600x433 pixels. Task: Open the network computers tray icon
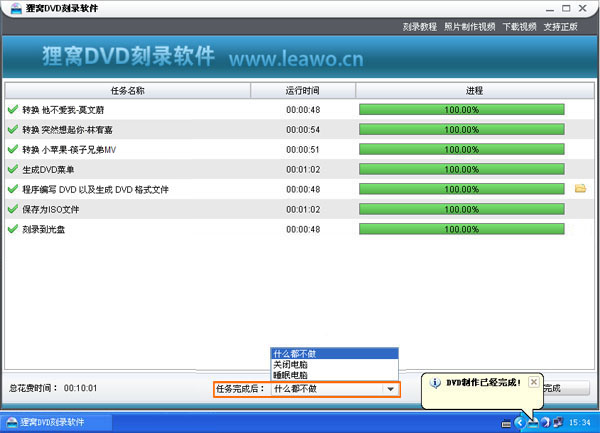[558, 423]
